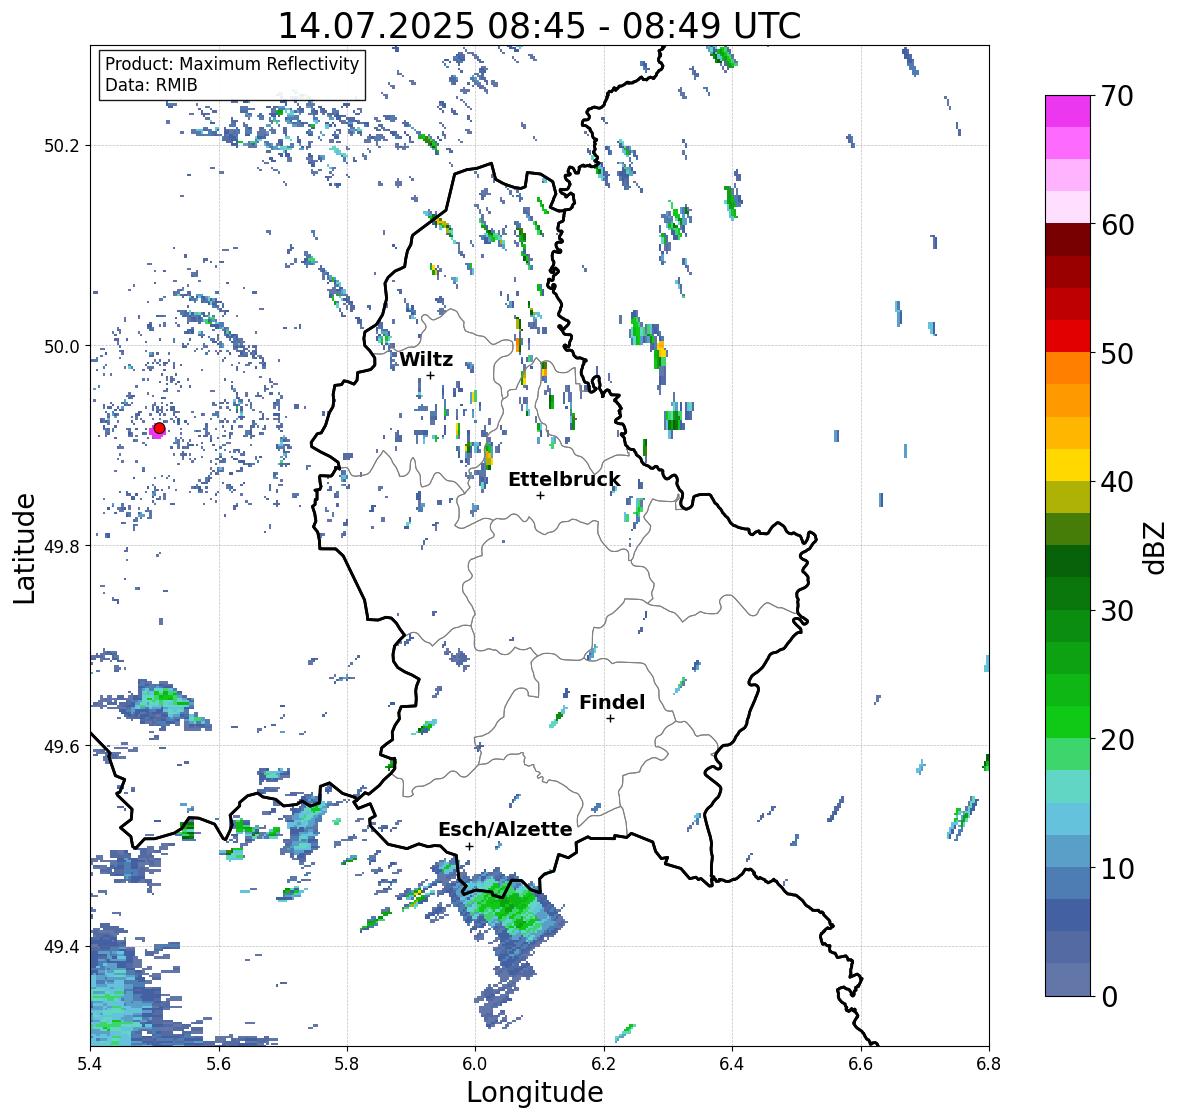
Task: Click the 6.6 longitude tick label
Action: point(861,1064)
